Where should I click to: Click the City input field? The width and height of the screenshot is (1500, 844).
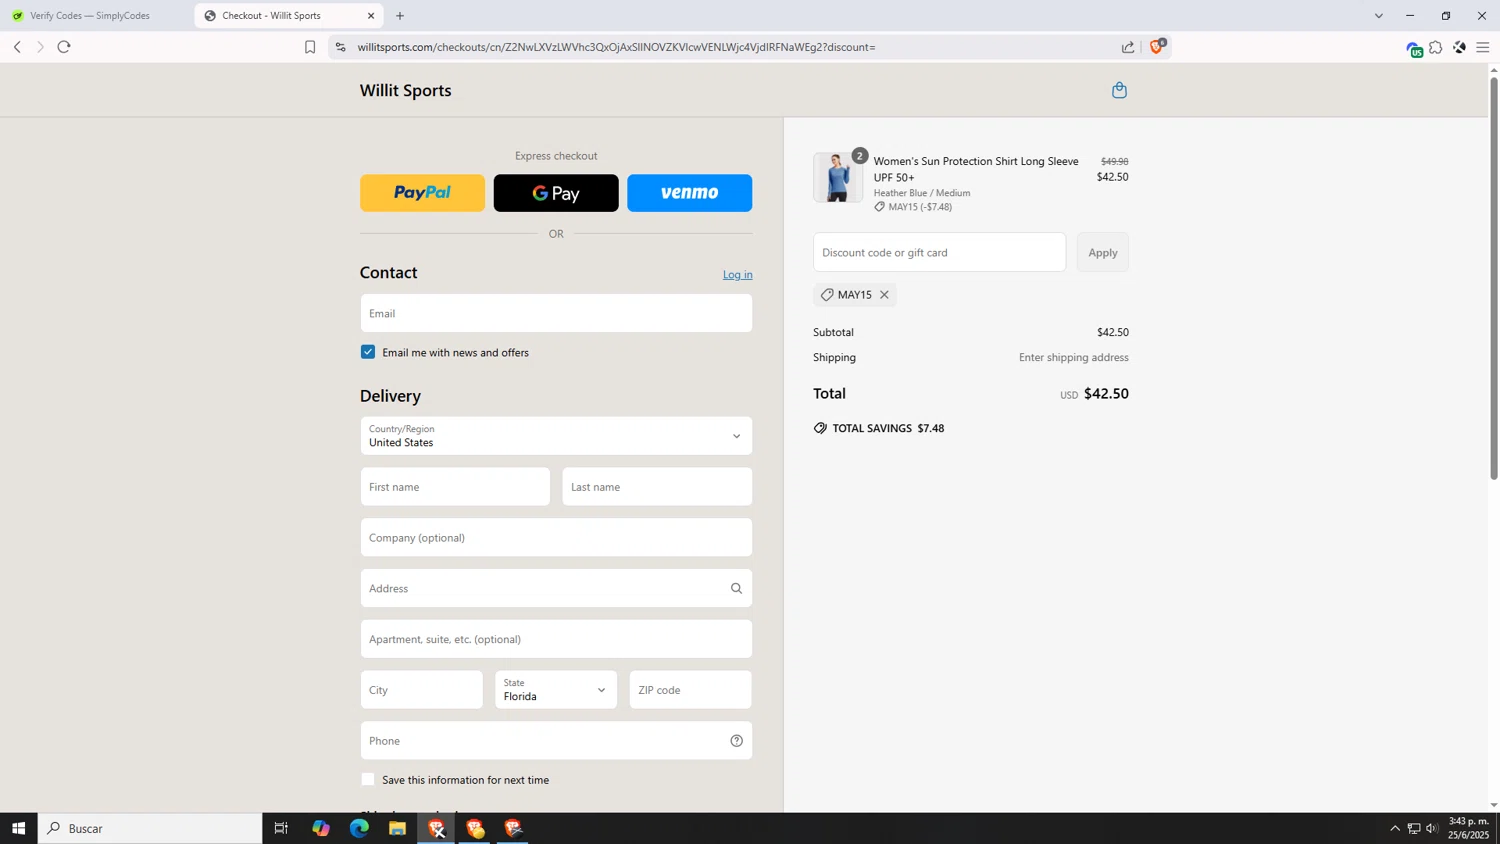pos(422,690)
